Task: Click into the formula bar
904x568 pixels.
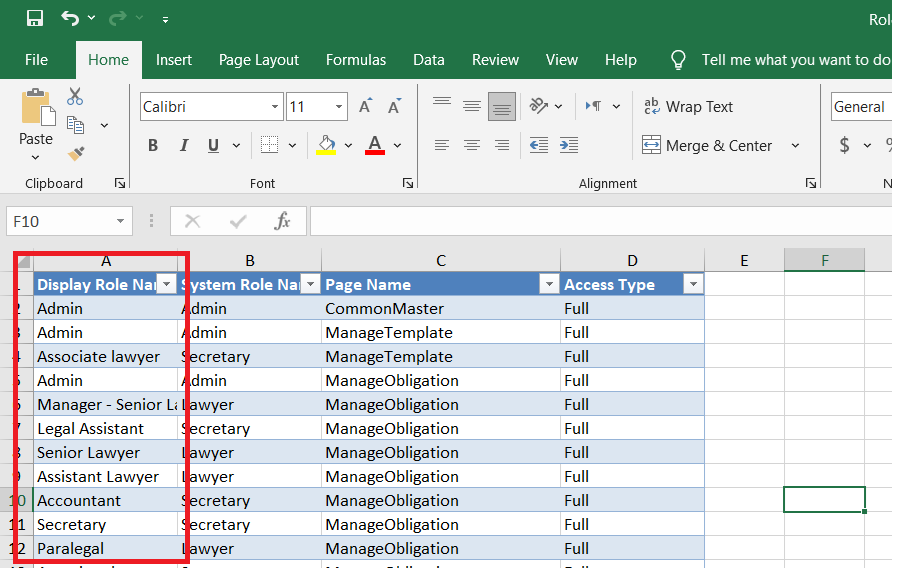Action: 601,221
